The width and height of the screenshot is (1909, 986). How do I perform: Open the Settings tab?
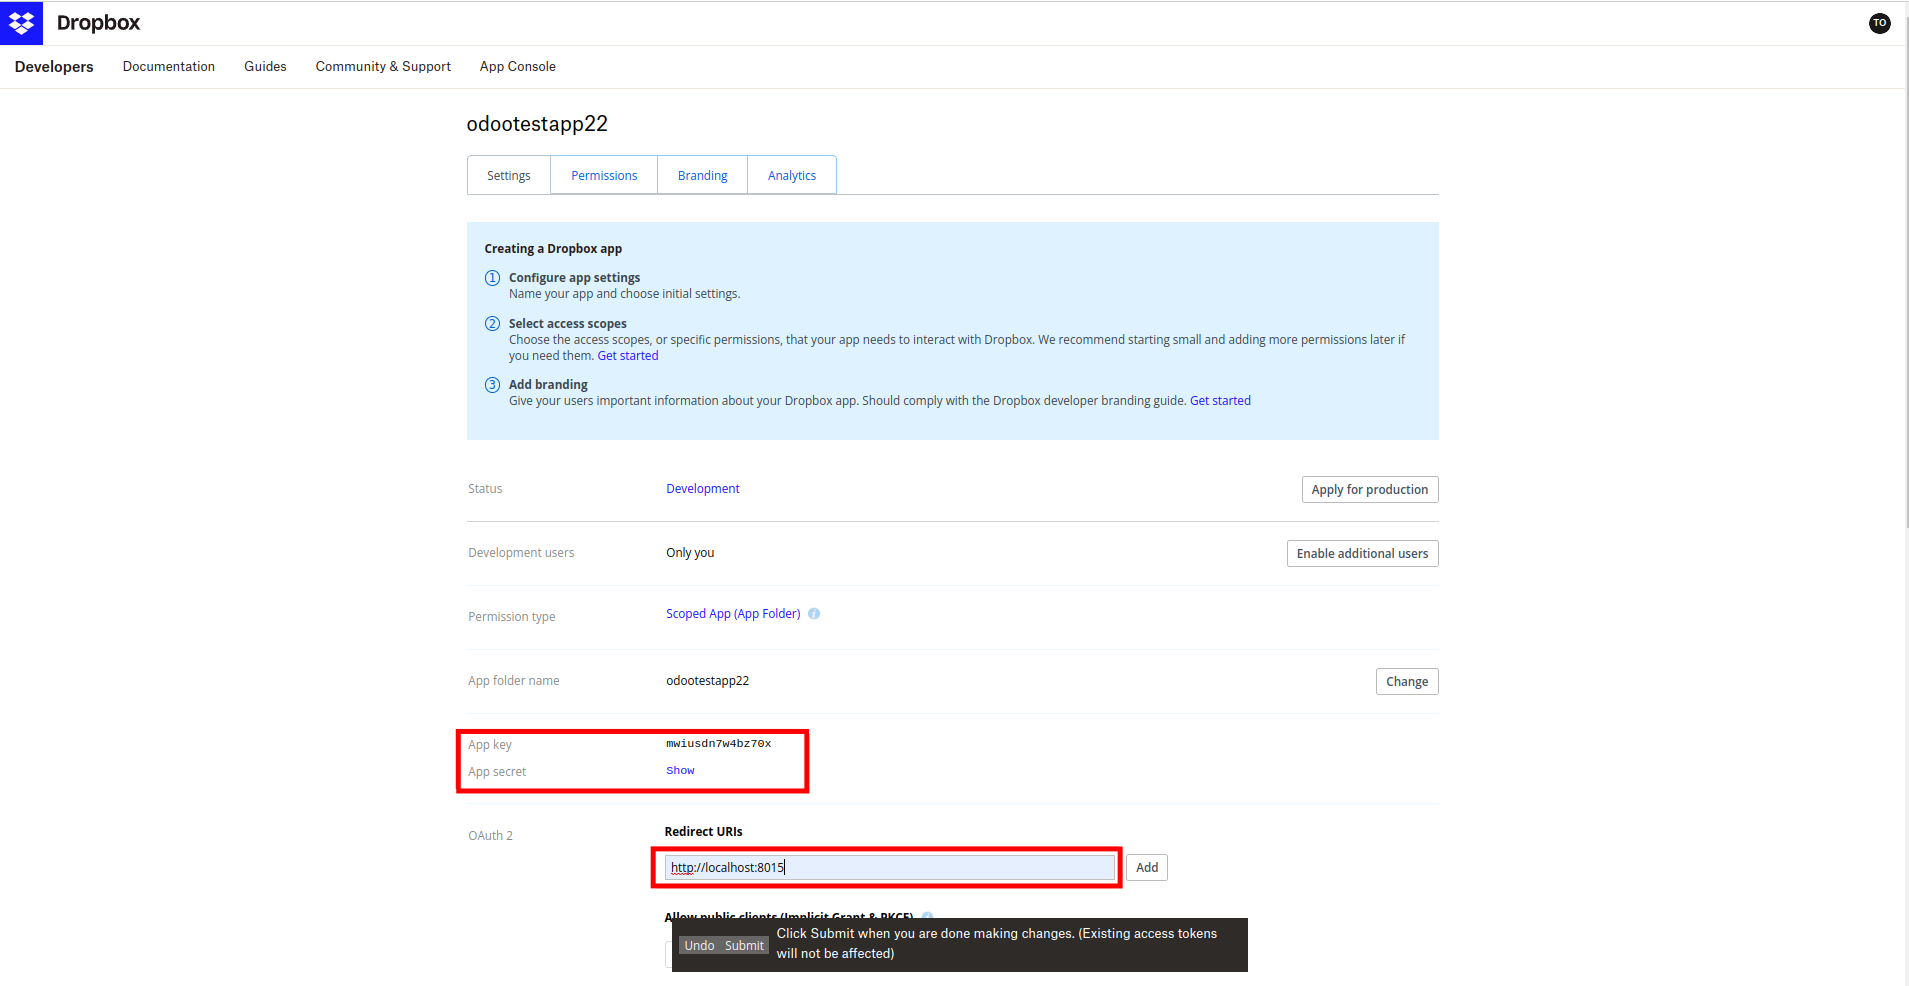click(509, 175)
